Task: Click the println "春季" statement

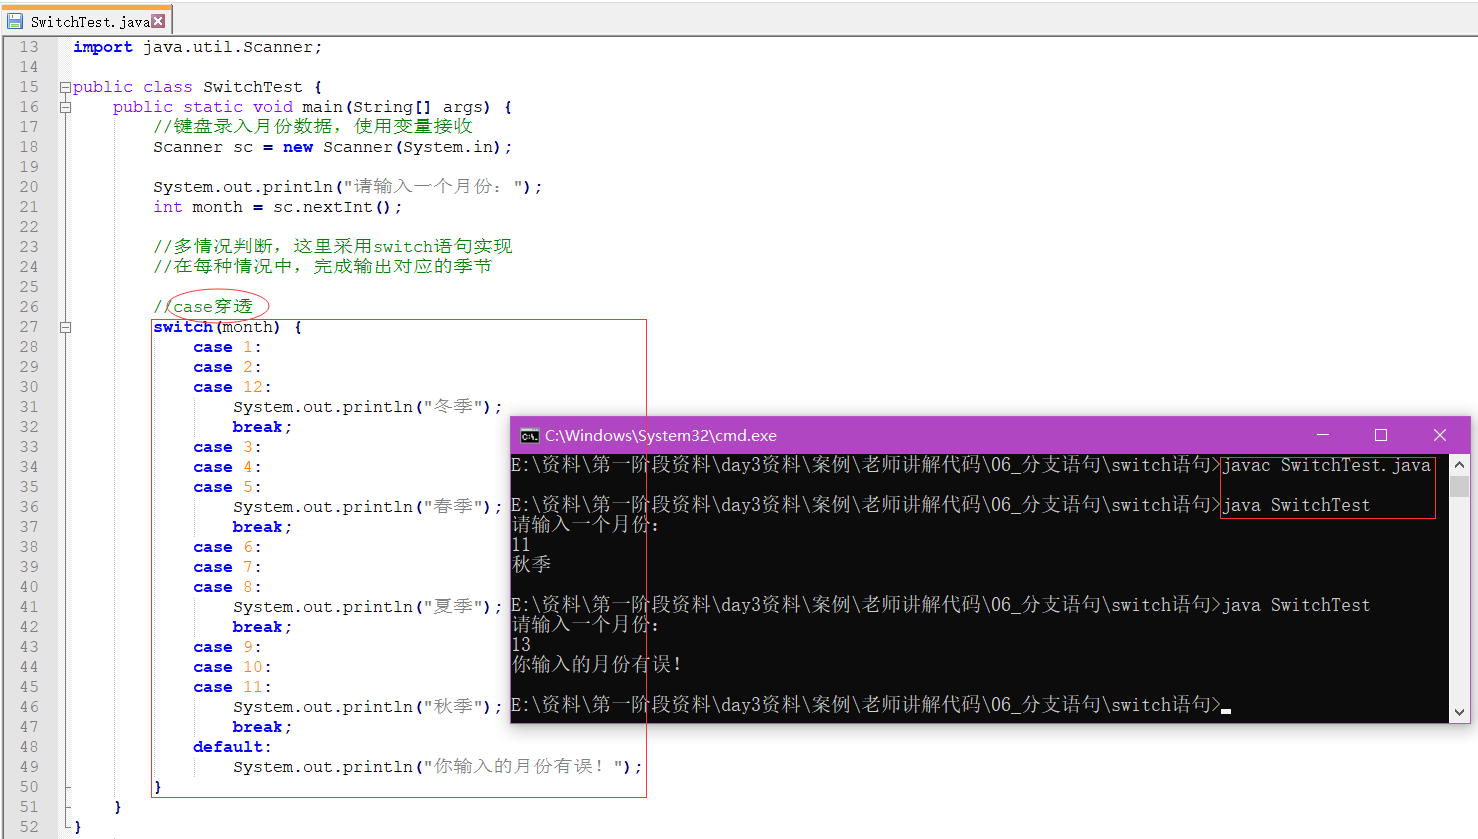Action: coord(368,507)
